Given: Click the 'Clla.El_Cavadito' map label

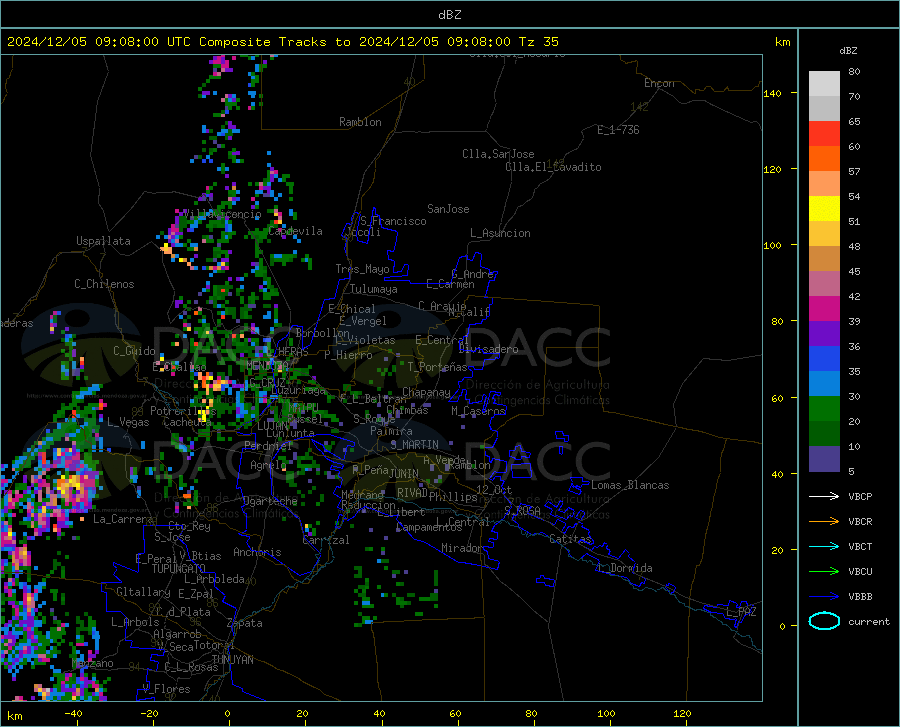Looking at the screenshot, I should [x=553, y=167].
